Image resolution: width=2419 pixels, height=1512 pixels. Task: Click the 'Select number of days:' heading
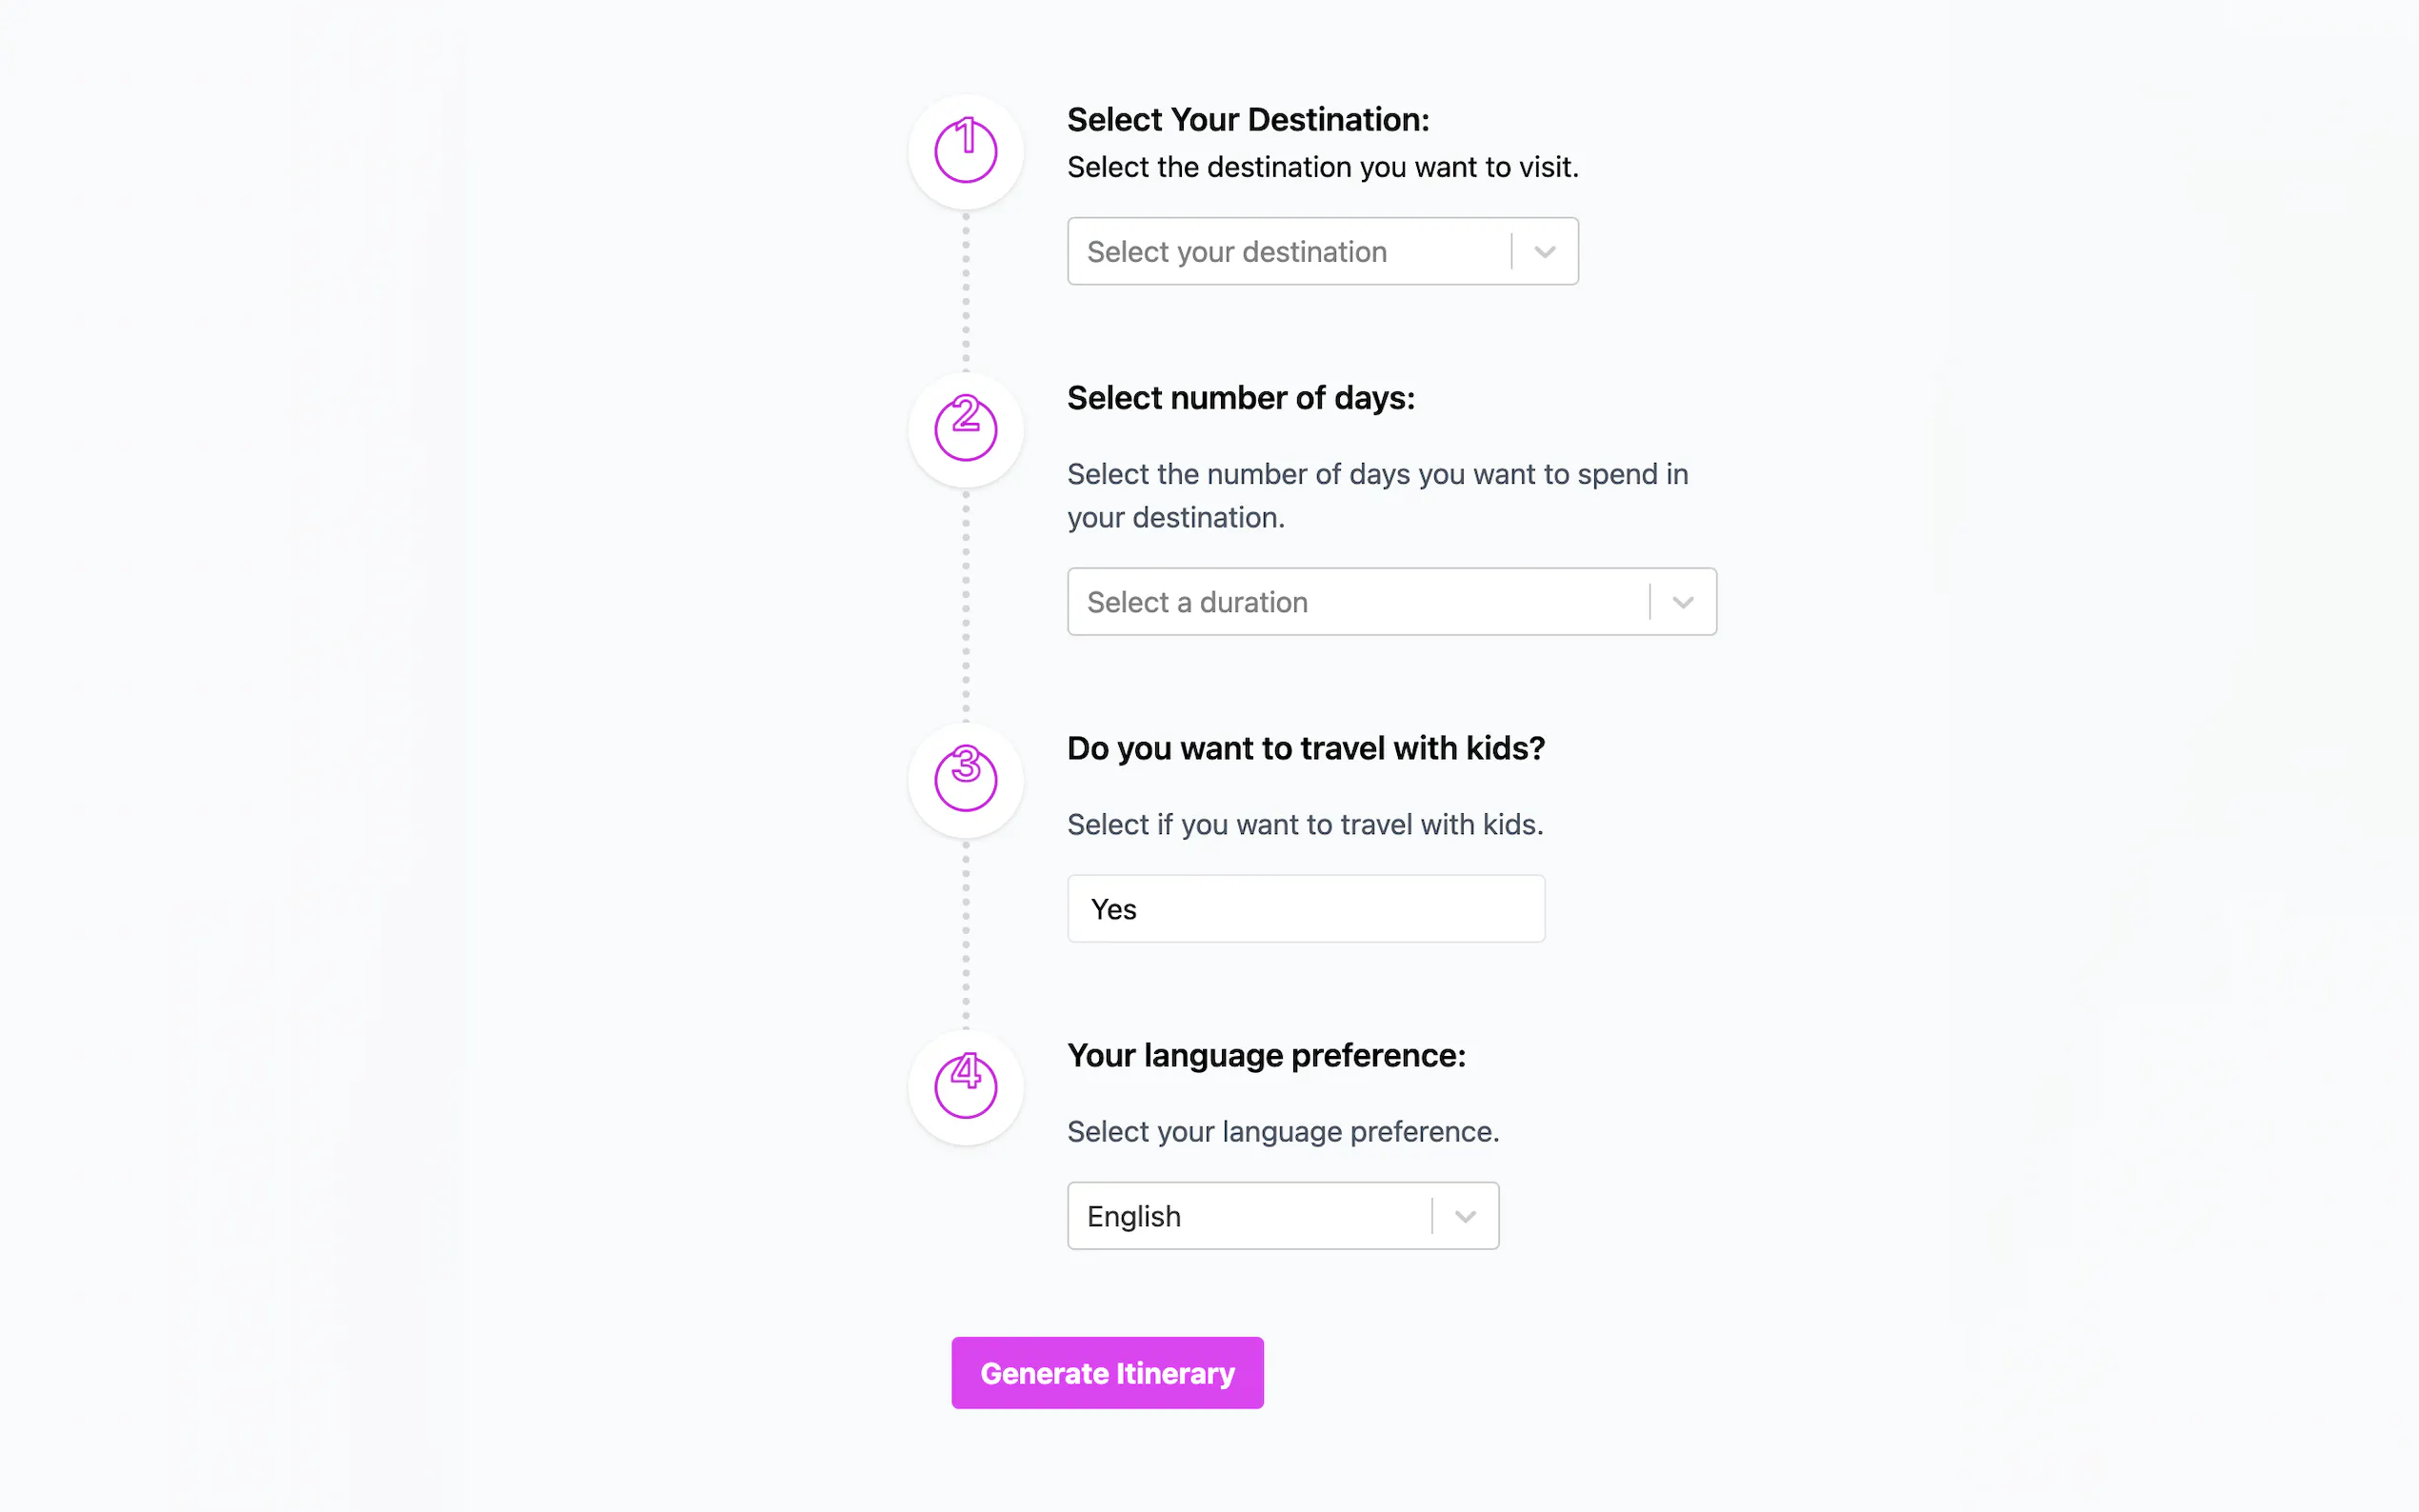point(1240,398)
